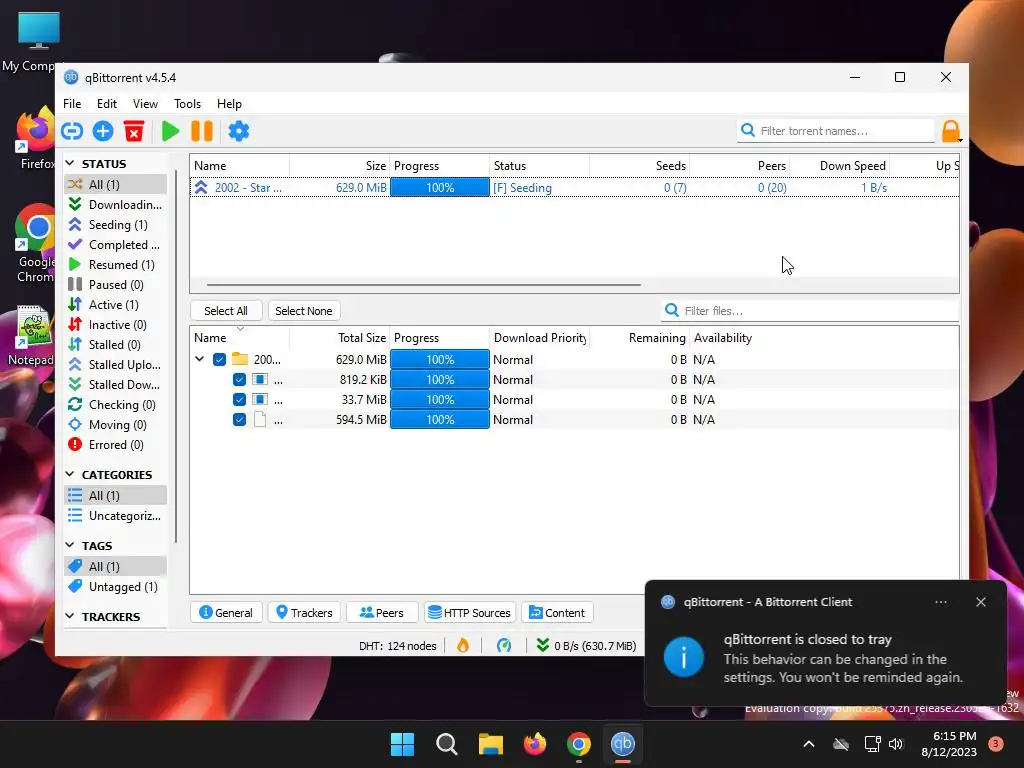
Task: Select the Untagged (1) tag filter
Action: coord(116,586)
